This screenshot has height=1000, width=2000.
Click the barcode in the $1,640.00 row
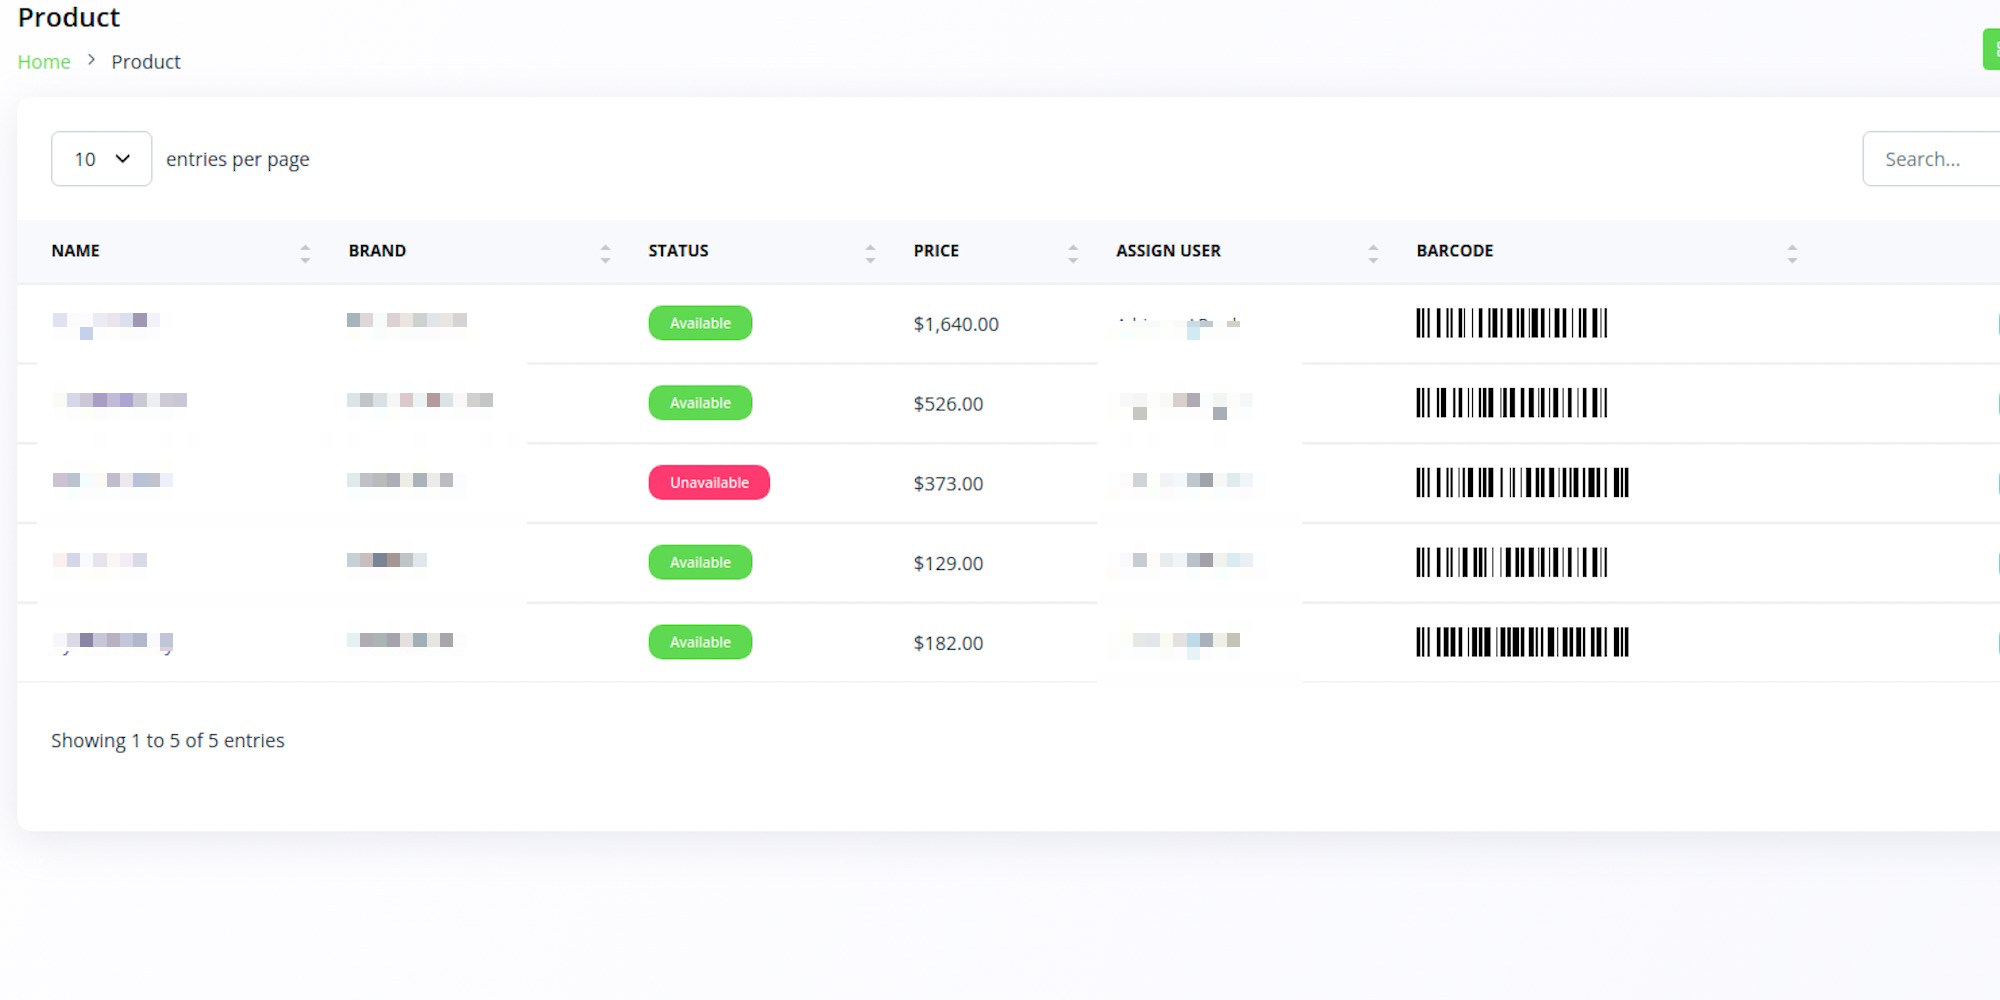coord(1511,323)
